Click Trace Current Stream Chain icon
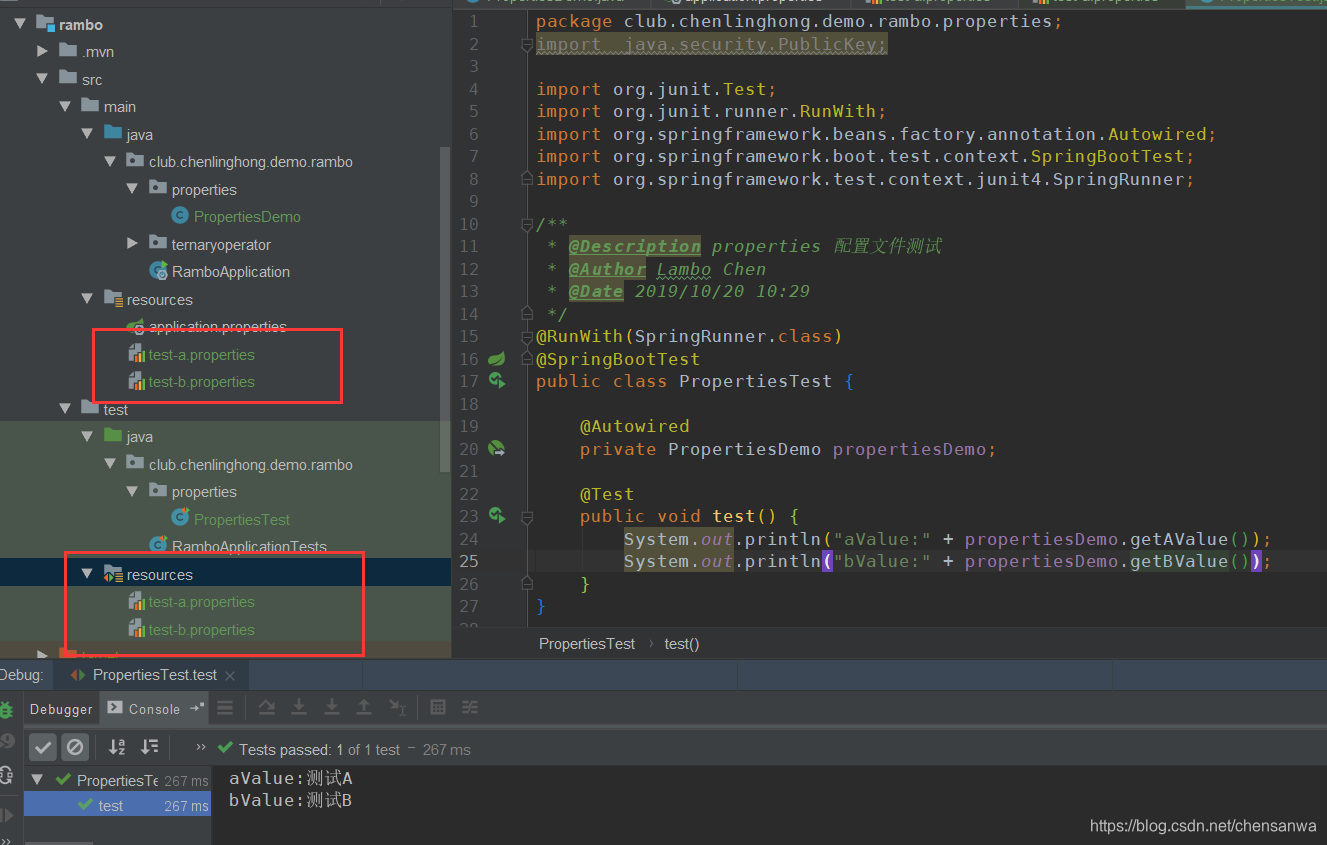 (x=470, y=708)
